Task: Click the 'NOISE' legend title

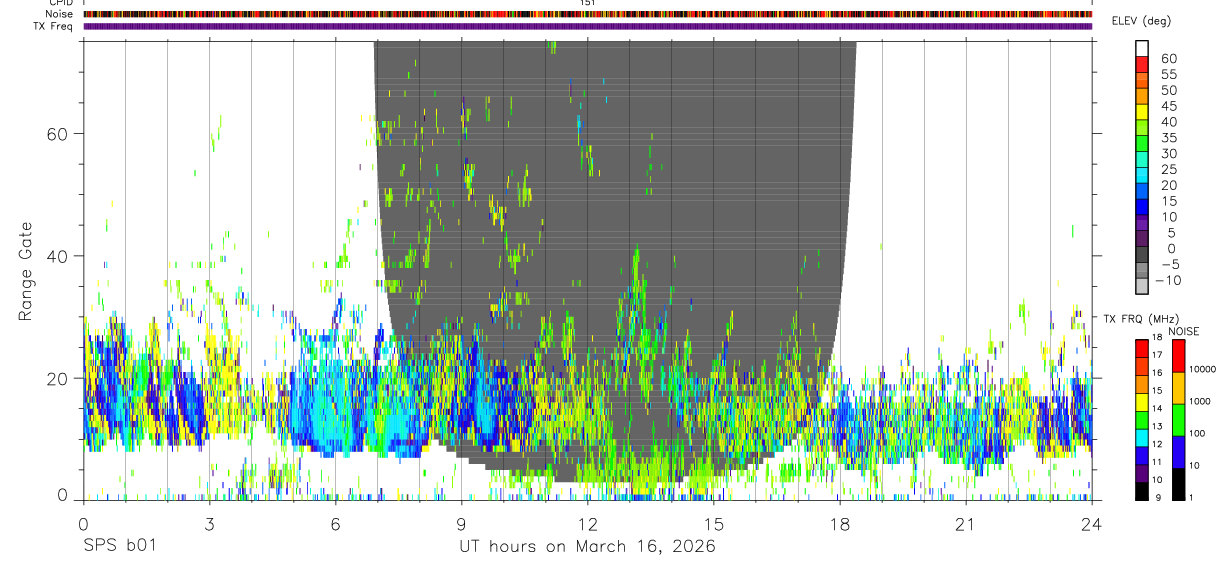Action: (x=1184, y=332)
